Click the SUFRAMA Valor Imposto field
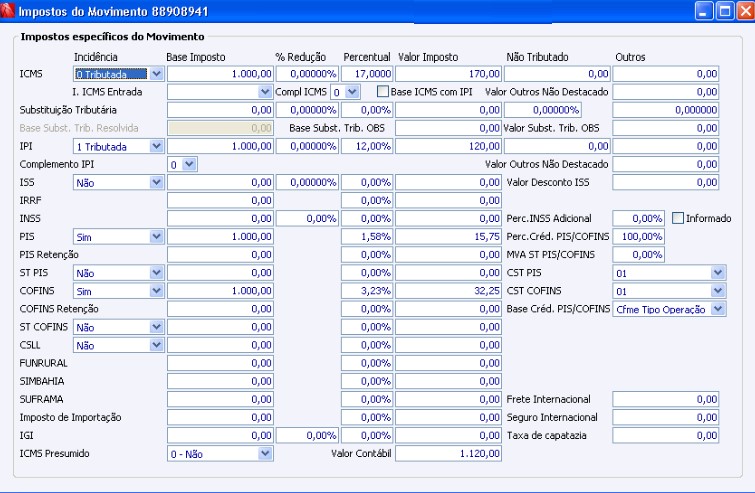The image size is (755, 493). [x=448, y=399]
